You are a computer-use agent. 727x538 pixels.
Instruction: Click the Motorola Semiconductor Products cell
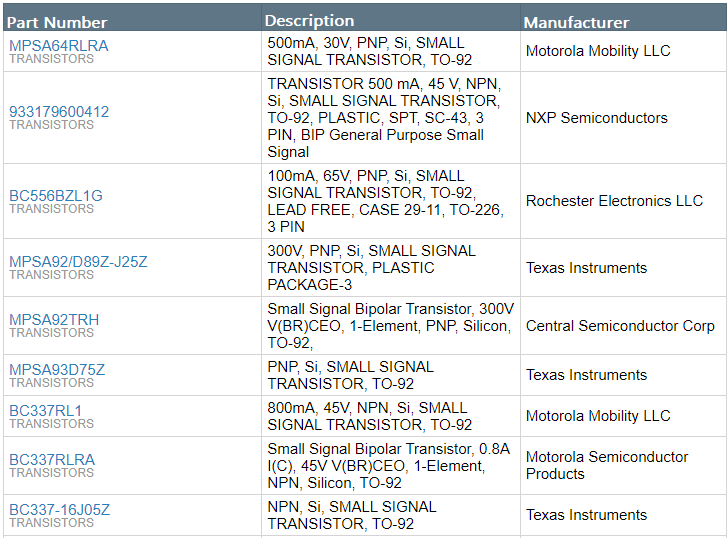coord(607,465)
